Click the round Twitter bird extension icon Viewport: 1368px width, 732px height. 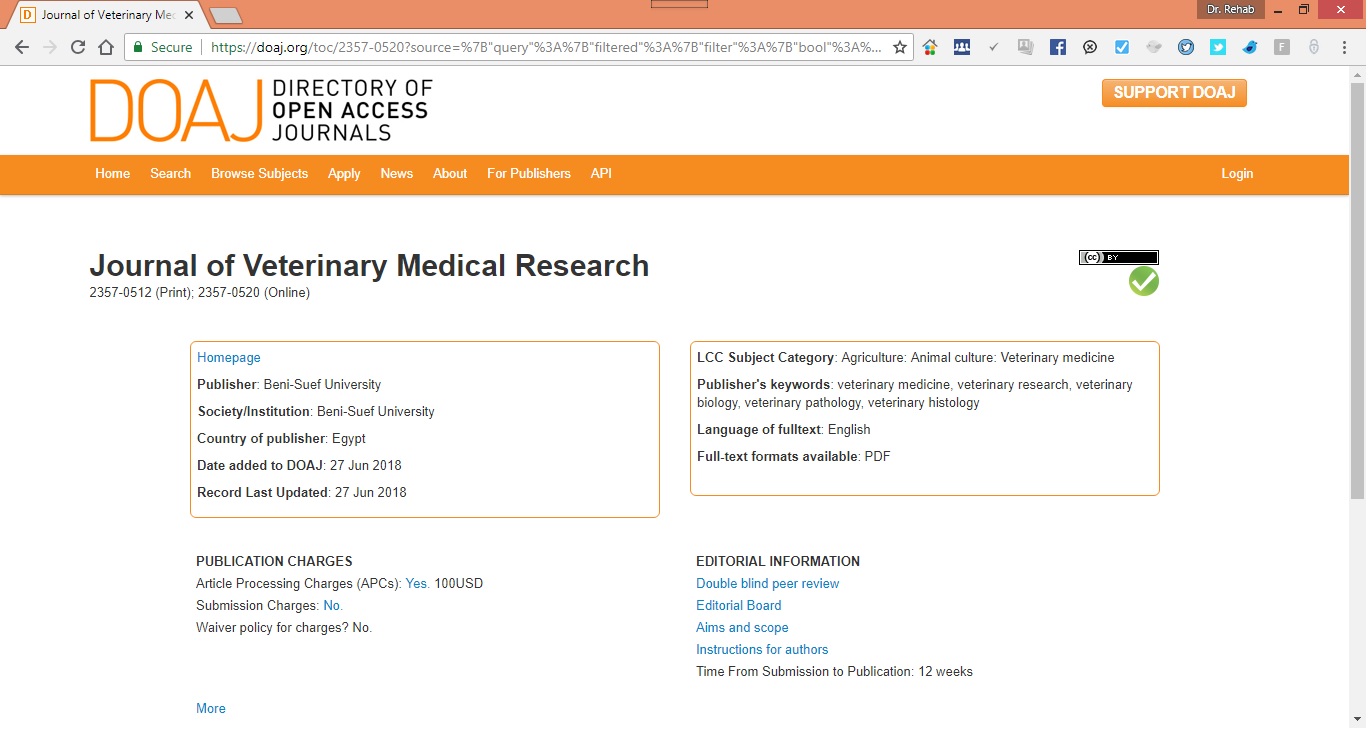click(x=1186, y=47)
